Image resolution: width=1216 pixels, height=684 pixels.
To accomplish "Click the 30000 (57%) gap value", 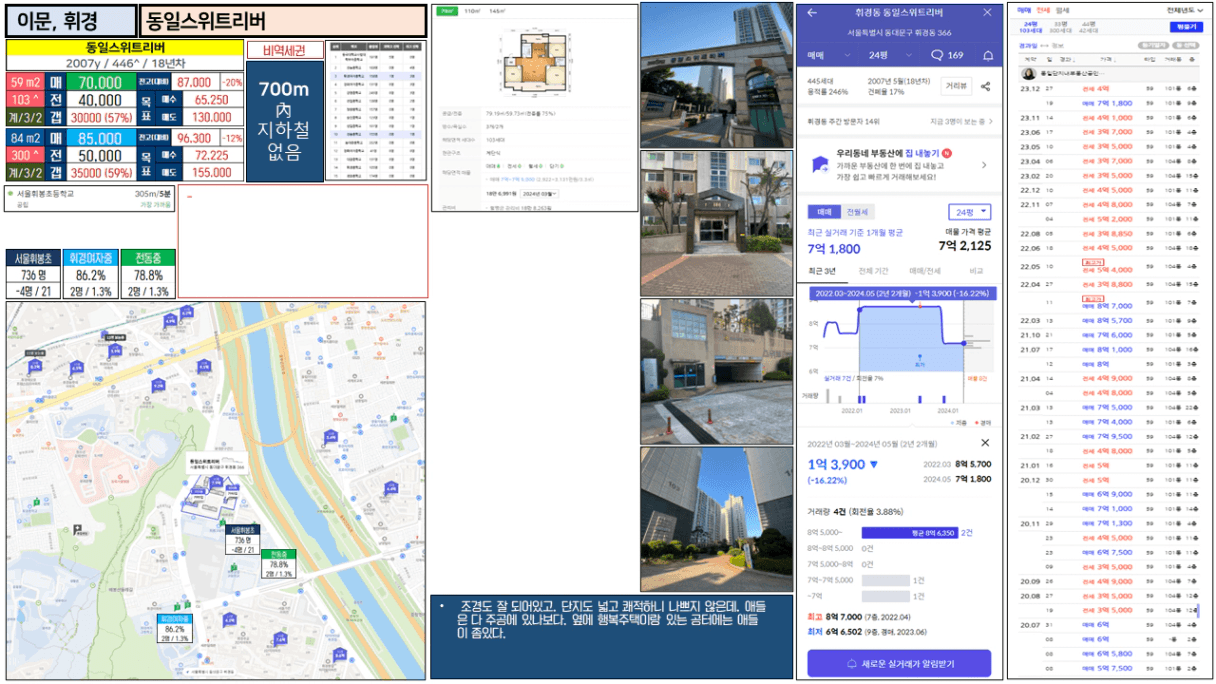I will tap(100, 116).
